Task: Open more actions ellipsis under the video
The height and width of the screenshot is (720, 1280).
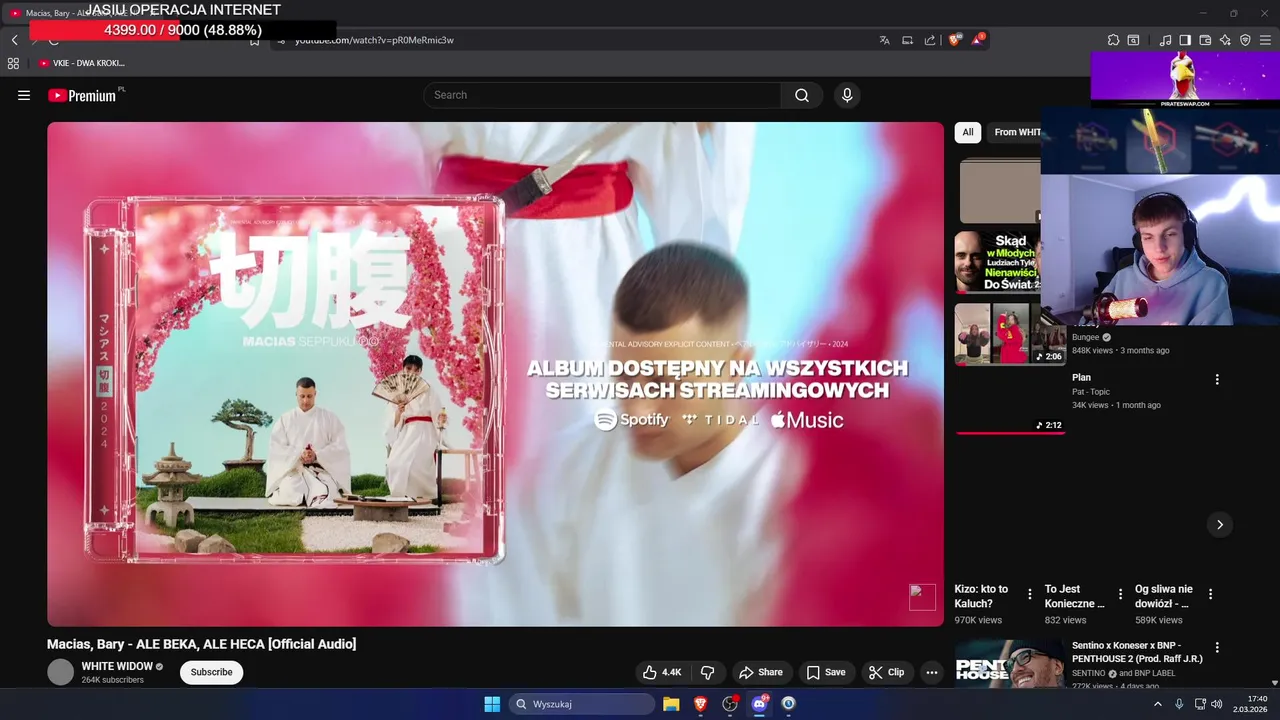Action: click(932, 672)
